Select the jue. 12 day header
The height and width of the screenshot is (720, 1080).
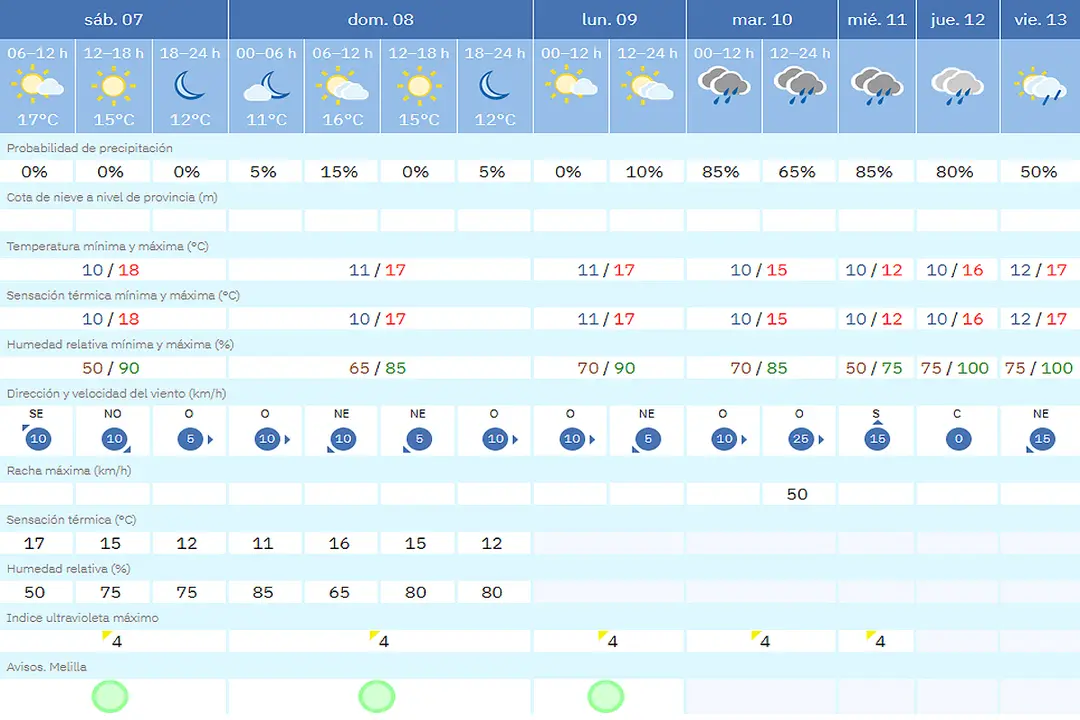[x=957, y=19]
